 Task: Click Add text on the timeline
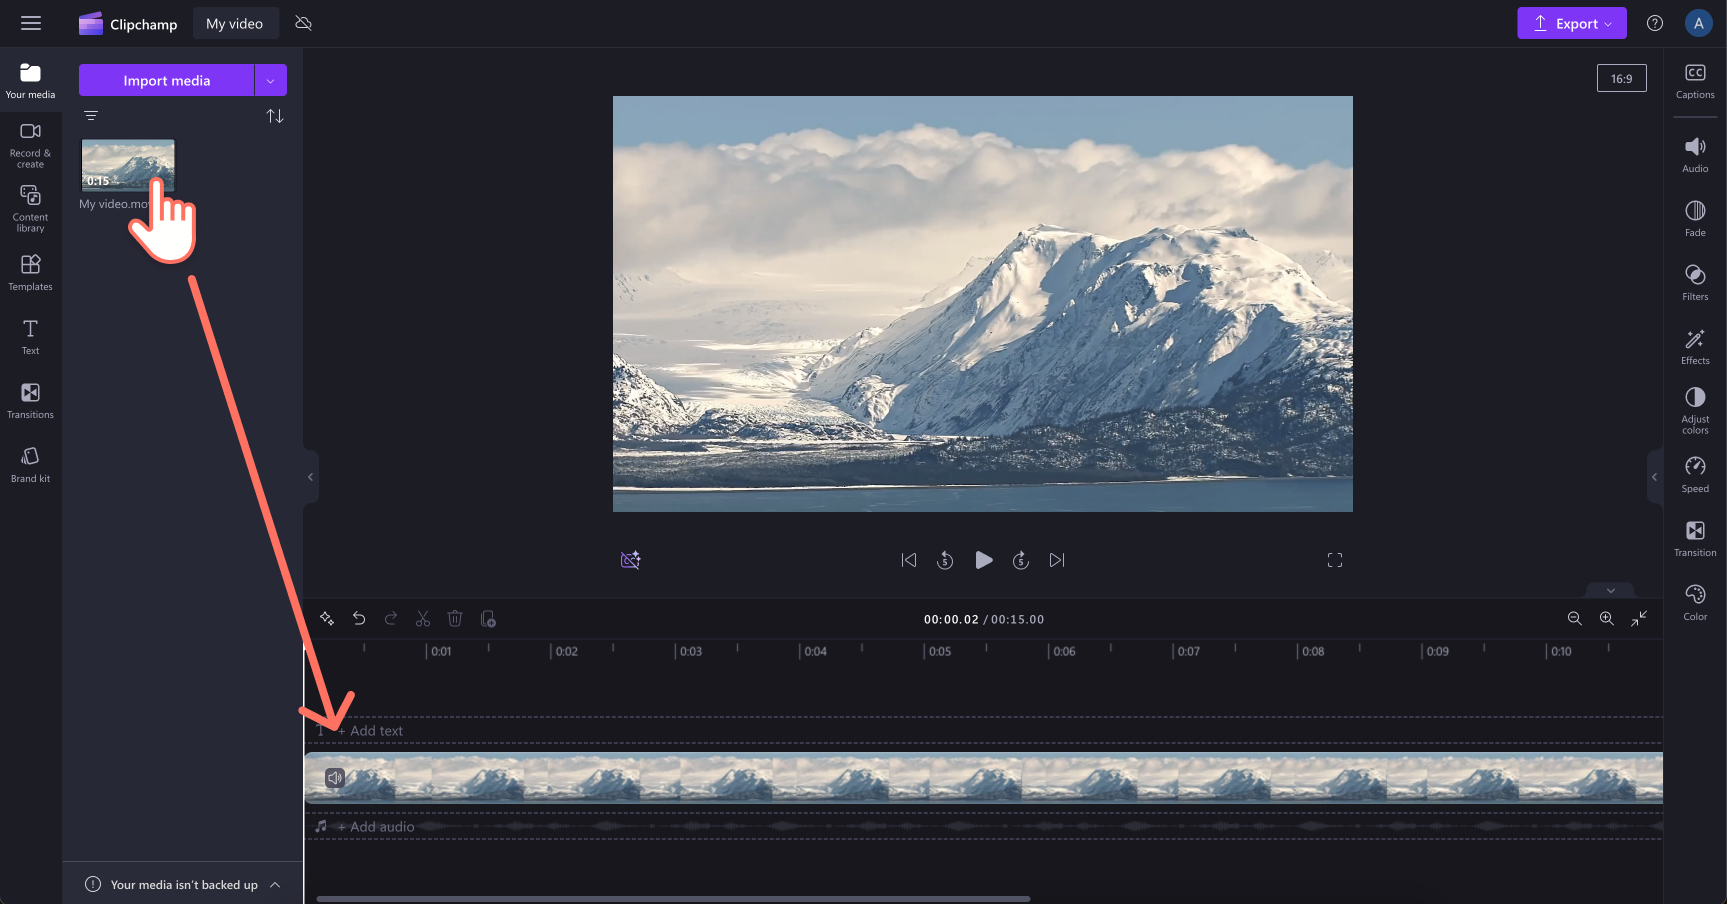(x=371, y=731)
